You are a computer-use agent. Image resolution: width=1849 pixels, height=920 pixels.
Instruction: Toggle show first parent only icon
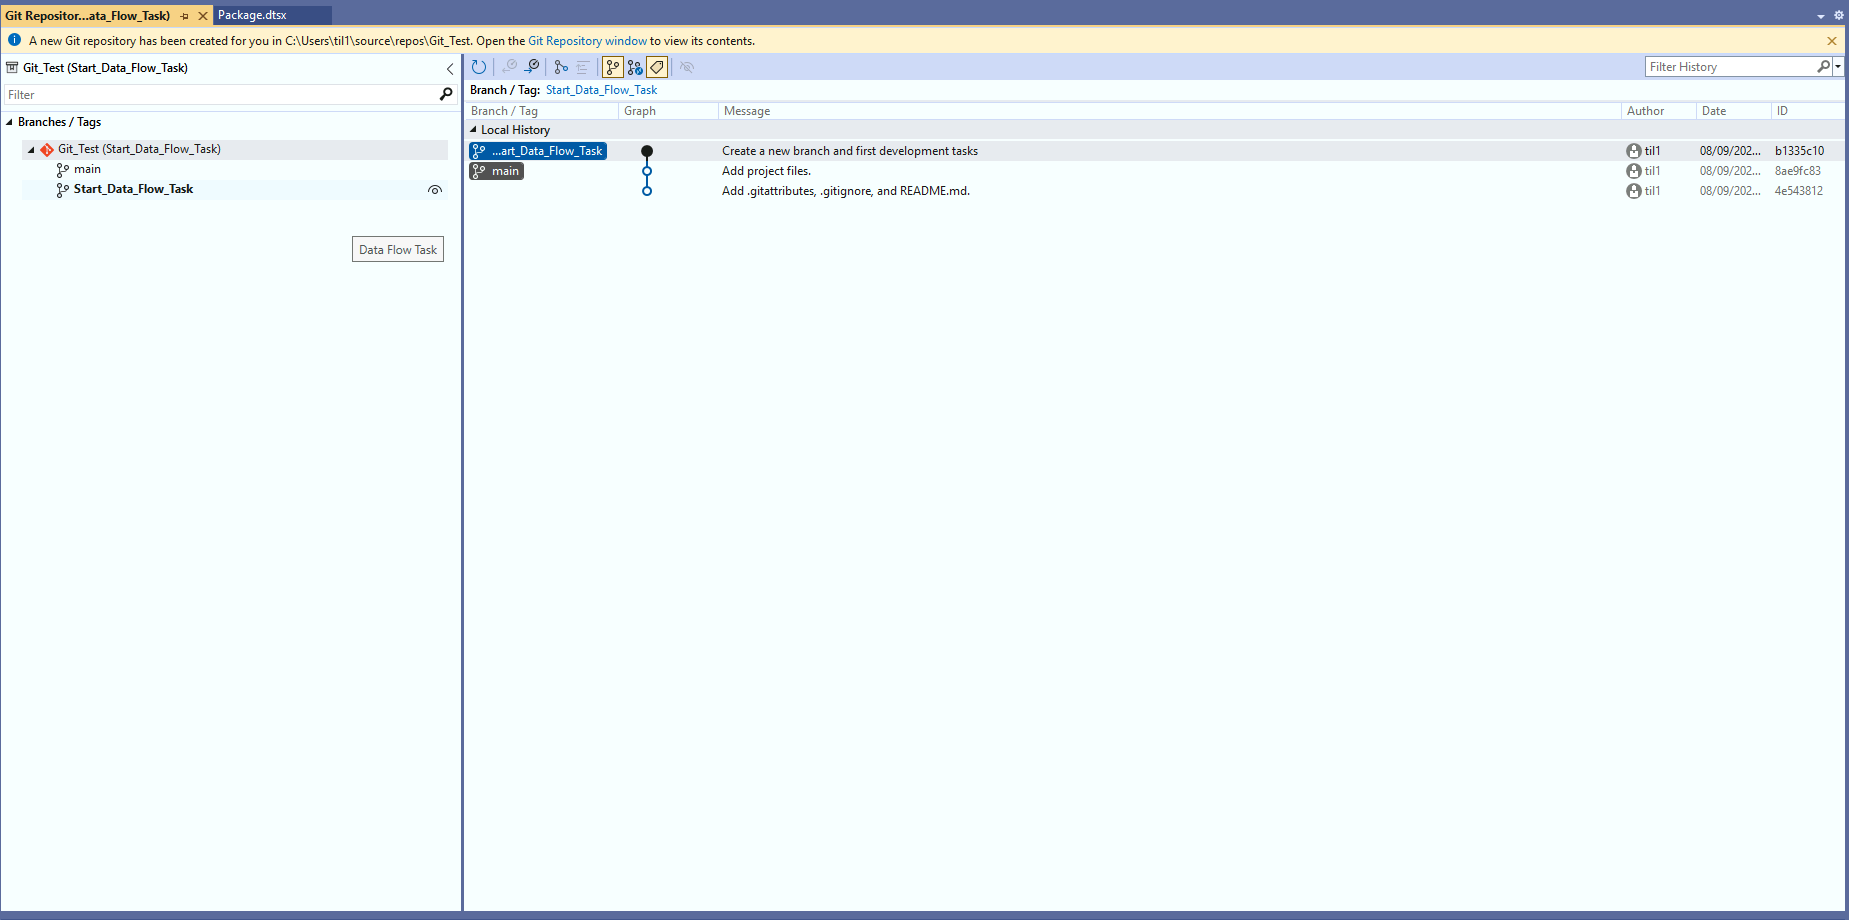(561, 67)
